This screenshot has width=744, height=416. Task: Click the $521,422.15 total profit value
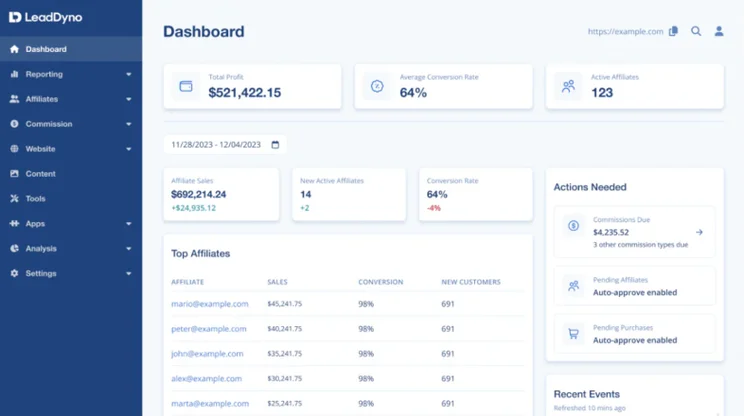(x=245, y=92)
